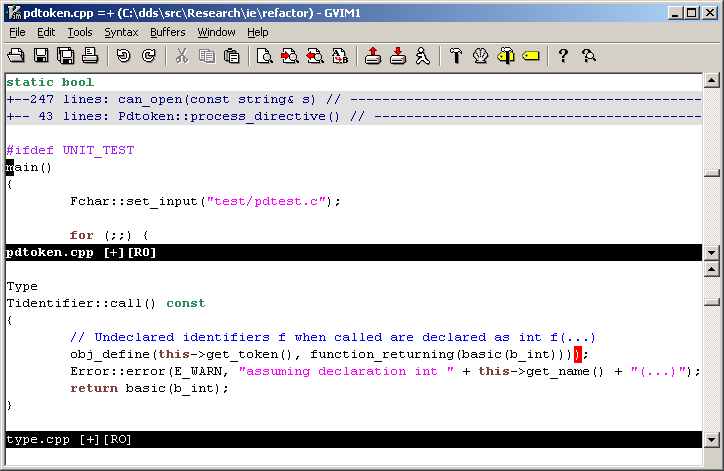Find next match using toolbar icon

tap(290, 56)
